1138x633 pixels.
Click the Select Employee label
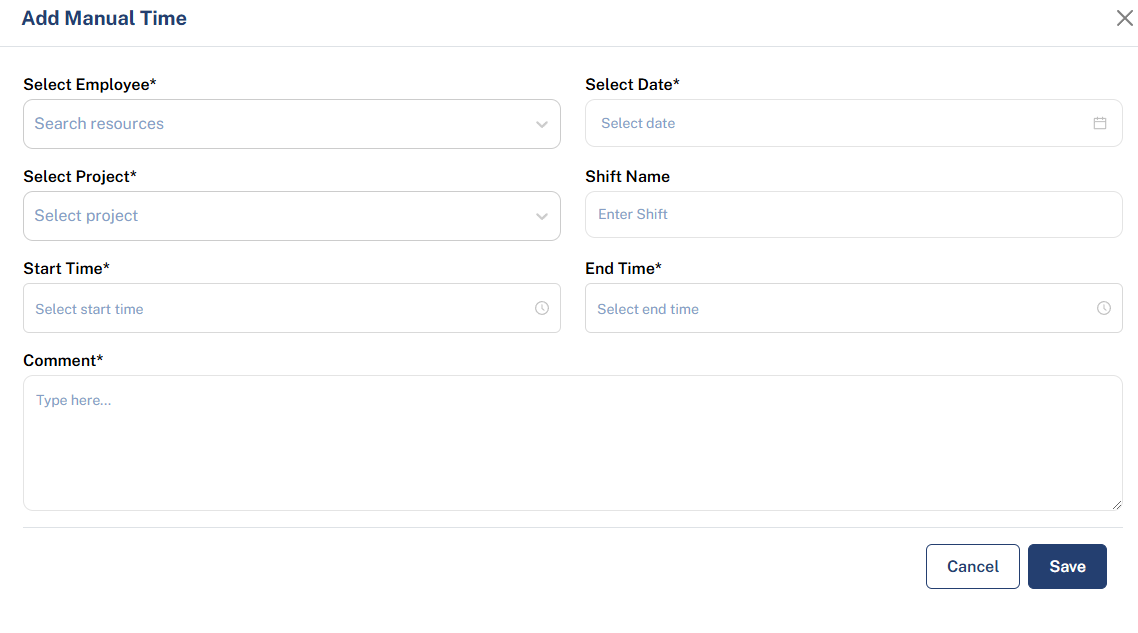point(89,84)
